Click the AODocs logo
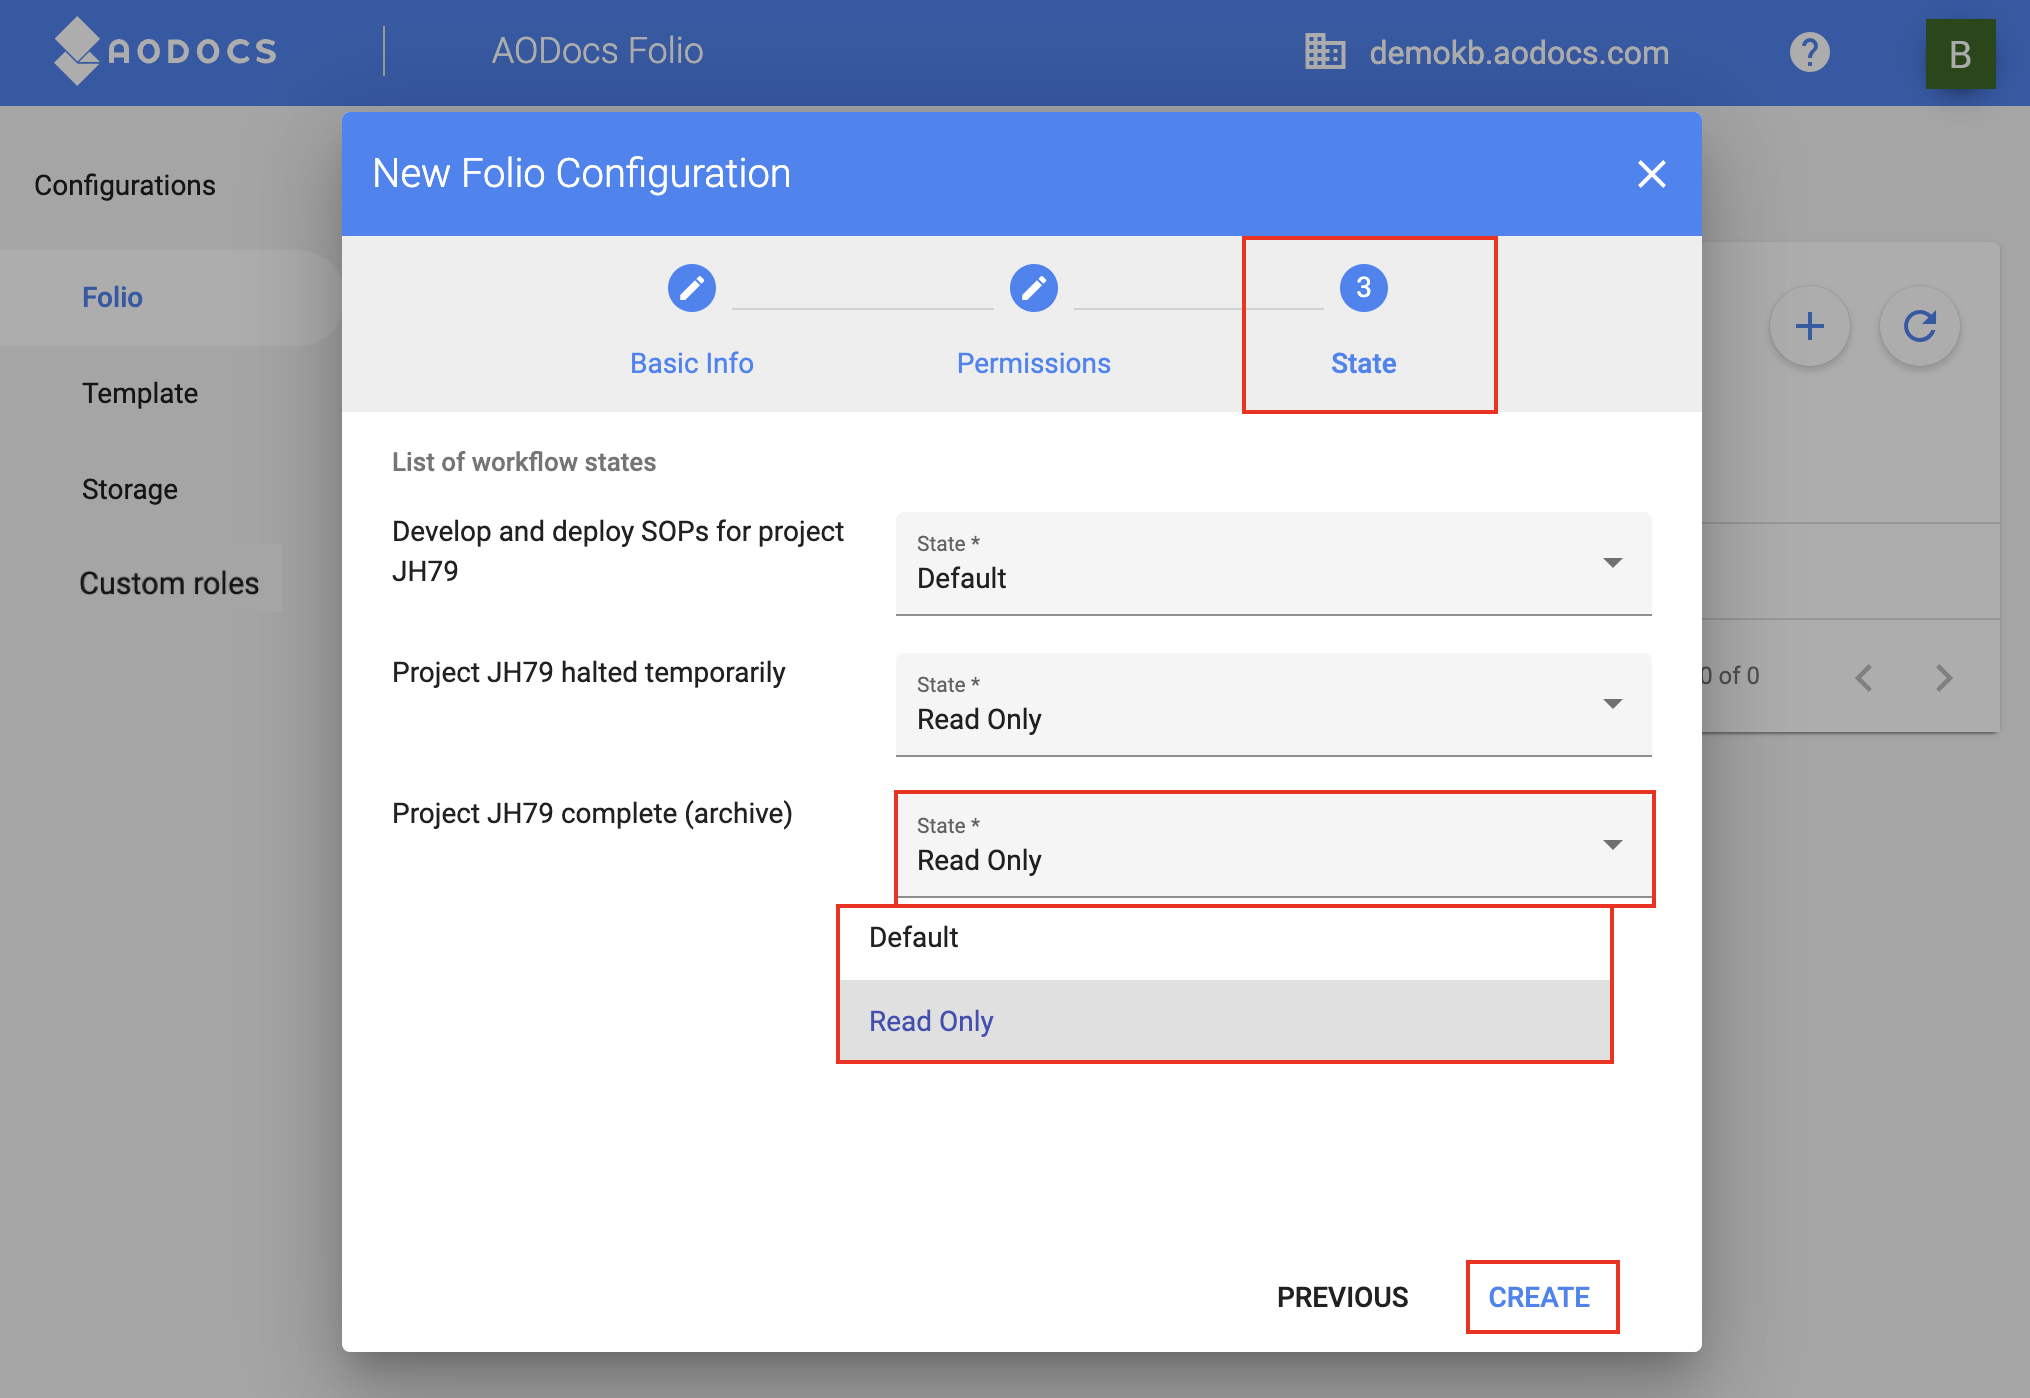The image size is (2030, 1398). [x=165, y=51]
